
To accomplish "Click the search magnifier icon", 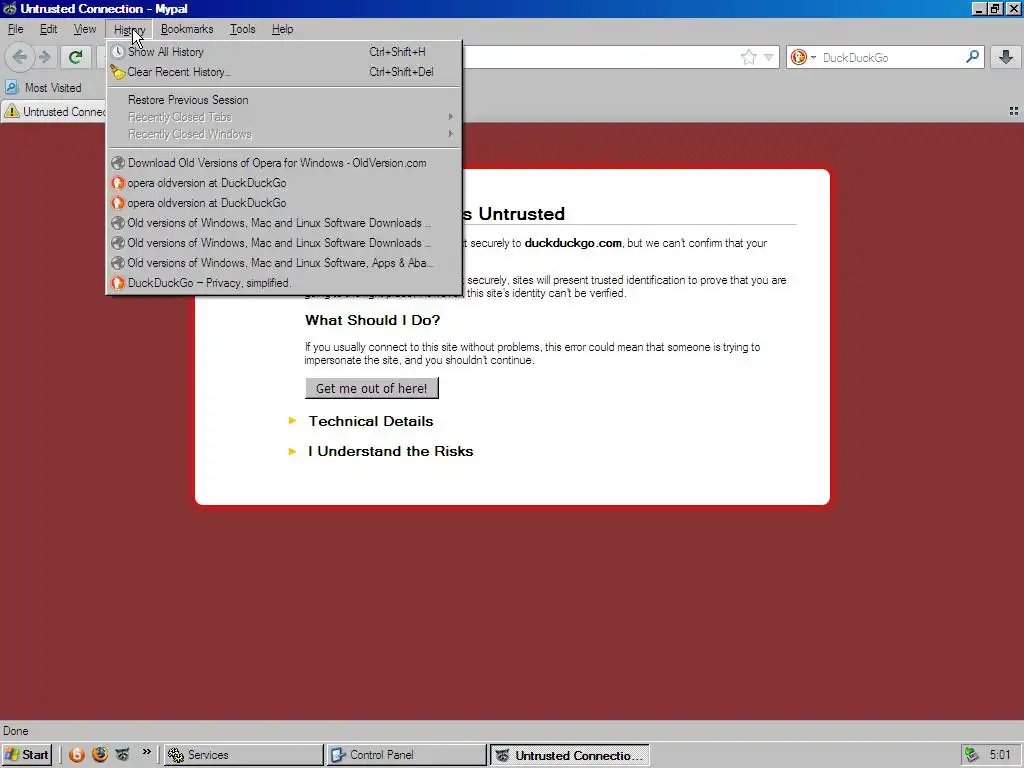I will [x=972, y=57].
